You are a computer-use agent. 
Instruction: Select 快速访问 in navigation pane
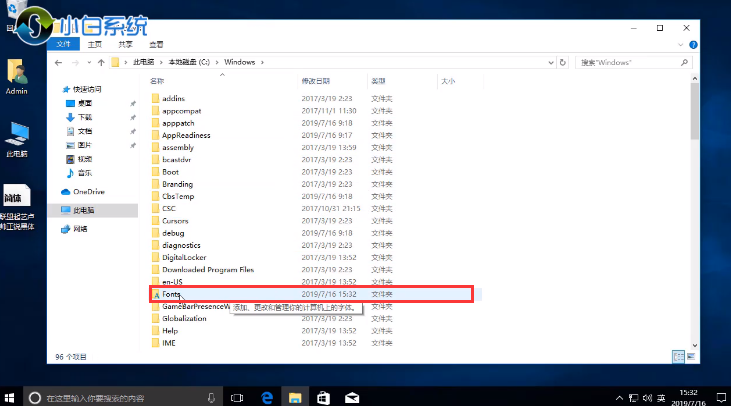coord(87,89)
